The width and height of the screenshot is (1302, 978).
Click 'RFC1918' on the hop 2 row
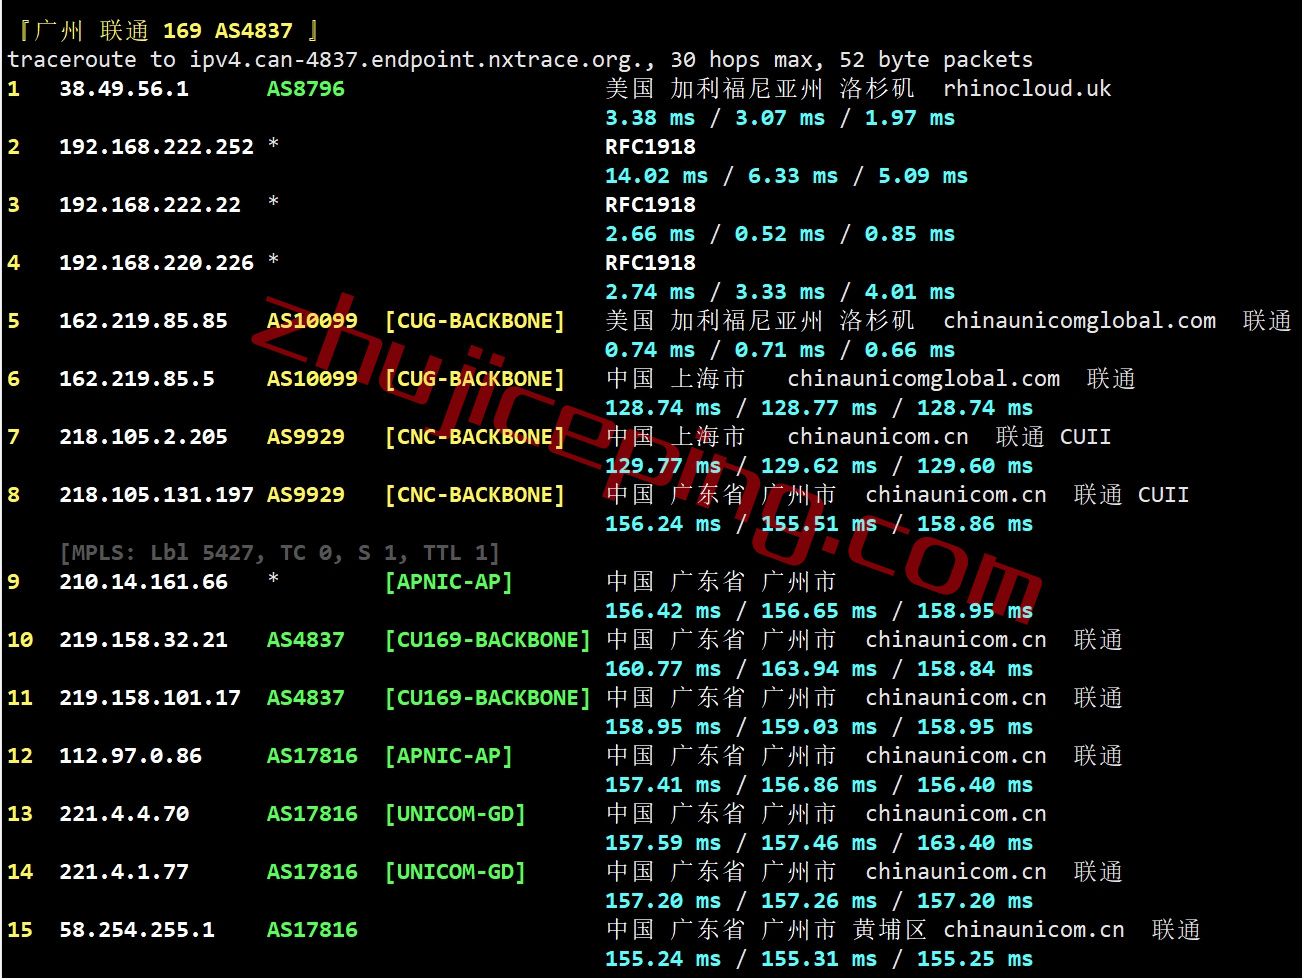(x=650, y=147)
